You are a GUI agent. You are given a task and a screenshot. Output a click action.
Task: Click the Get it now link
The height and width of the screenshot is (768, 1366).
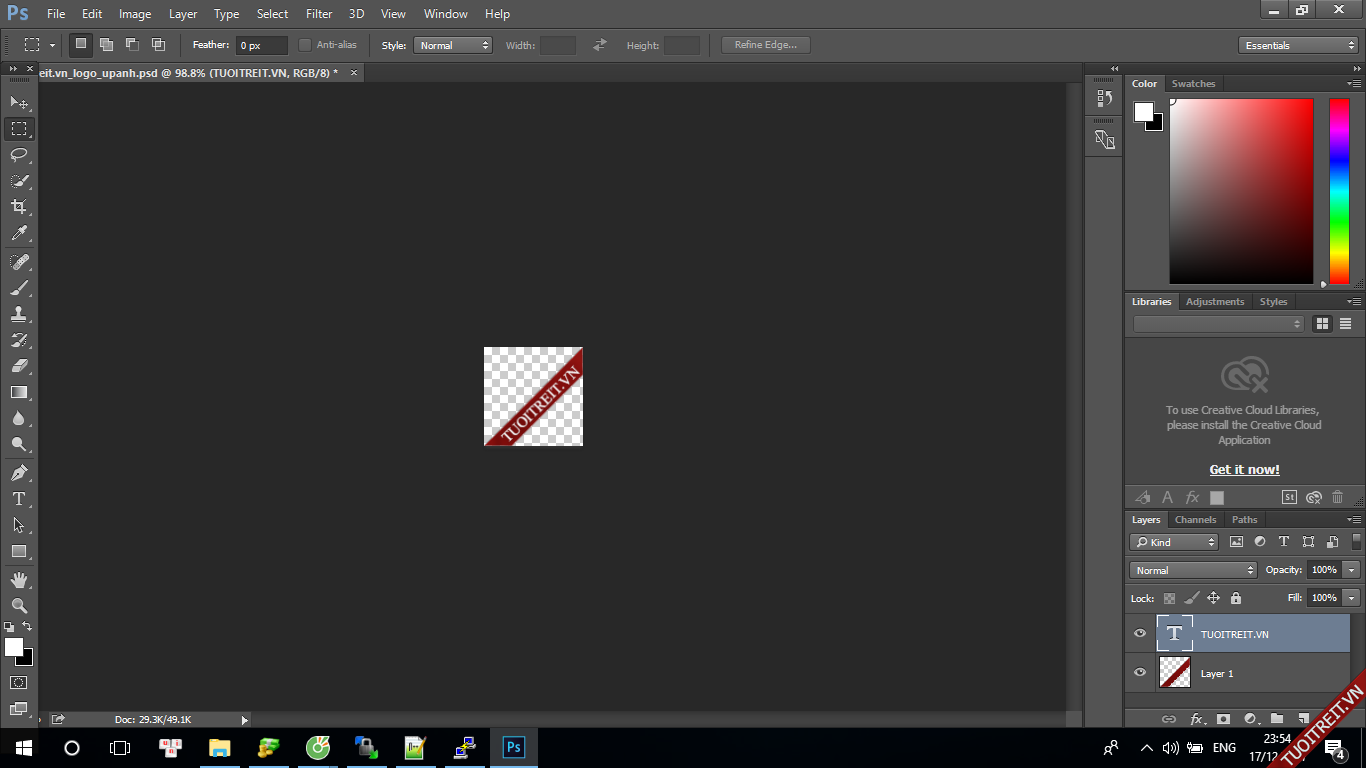1244,470
